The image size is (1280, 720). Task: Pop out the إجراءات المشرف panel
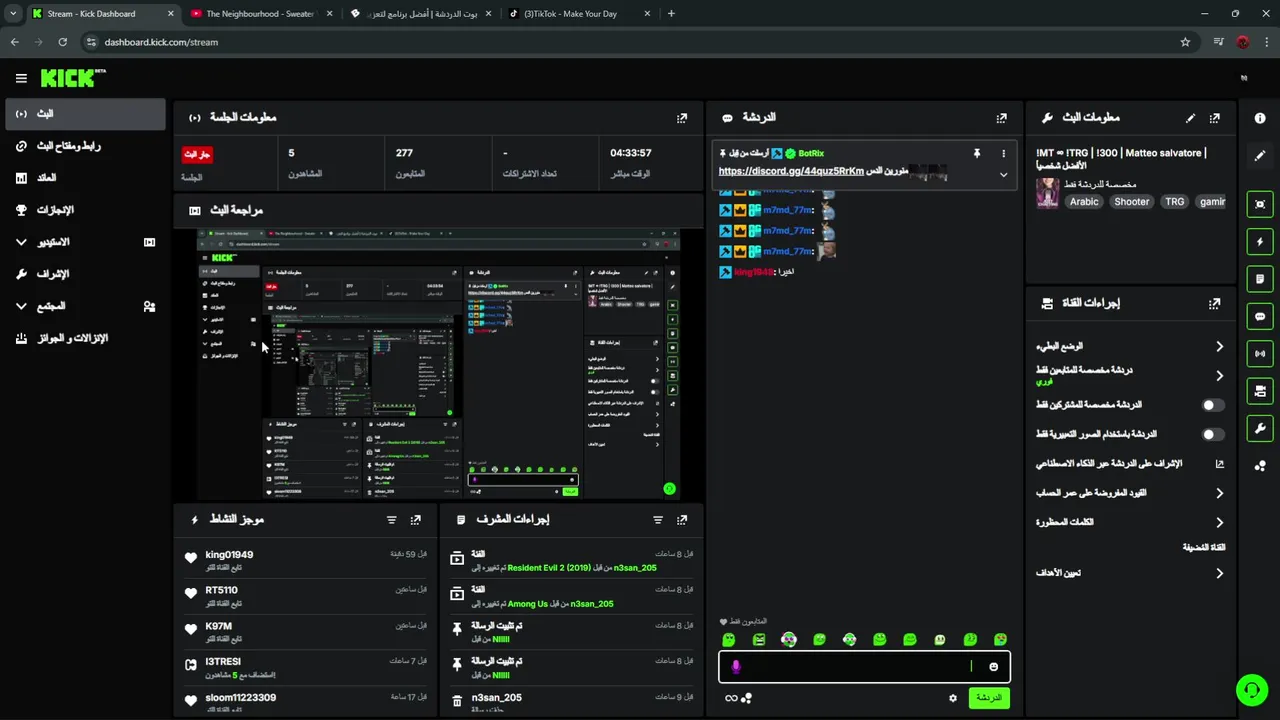(x=682, y=520)
